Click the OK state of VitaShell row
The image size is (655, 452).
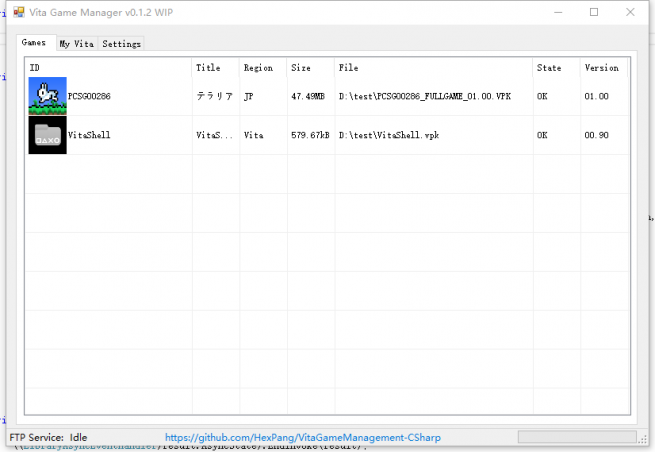click(542, 135)
